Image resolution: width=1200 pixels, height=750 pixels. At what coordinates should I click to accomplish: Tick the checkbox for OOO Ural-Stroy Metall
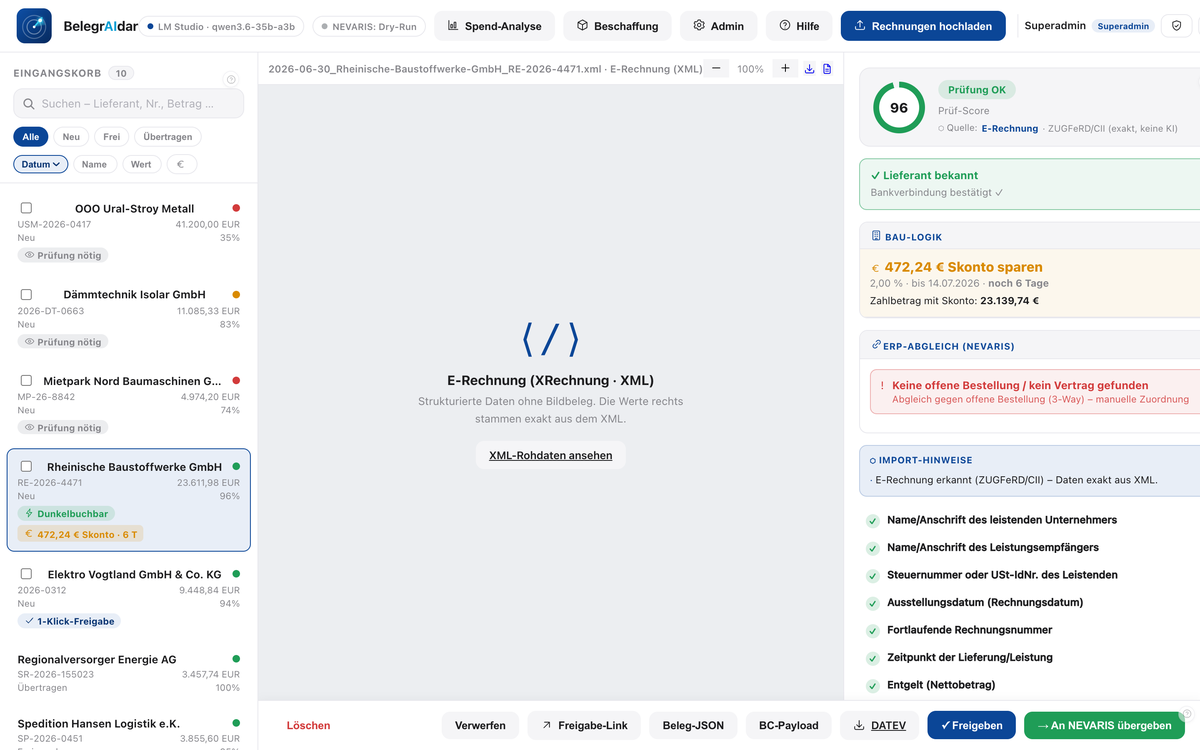coord(26,209)
